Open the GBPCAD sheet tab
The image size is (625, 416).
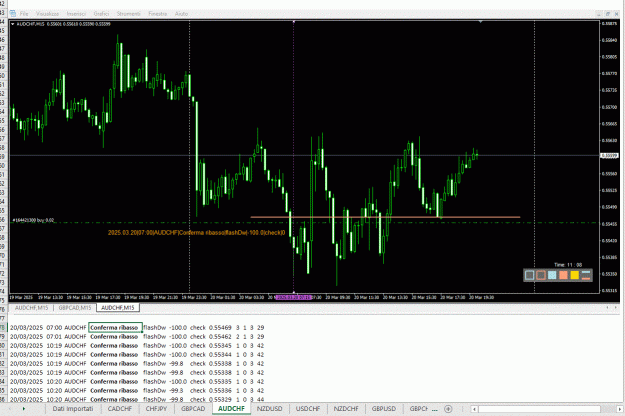[193, 409]
